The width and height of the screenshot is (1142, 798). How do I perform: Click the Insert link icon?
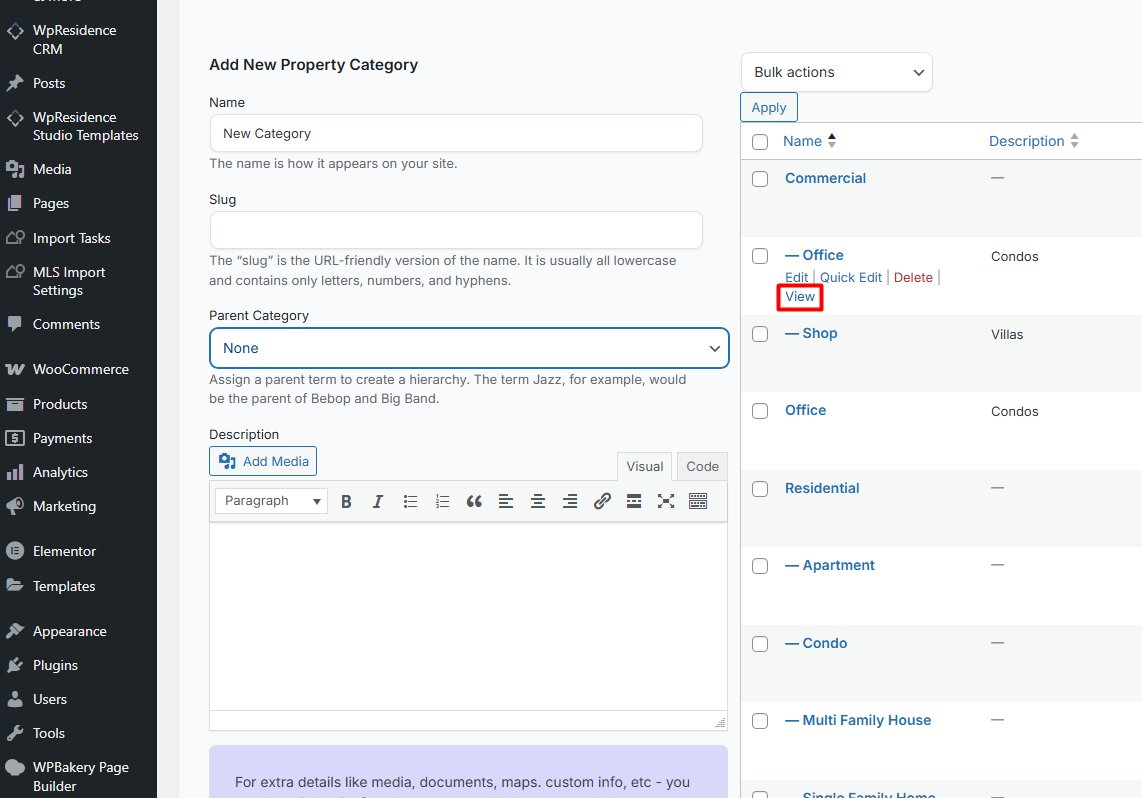(x=602, y=502)
